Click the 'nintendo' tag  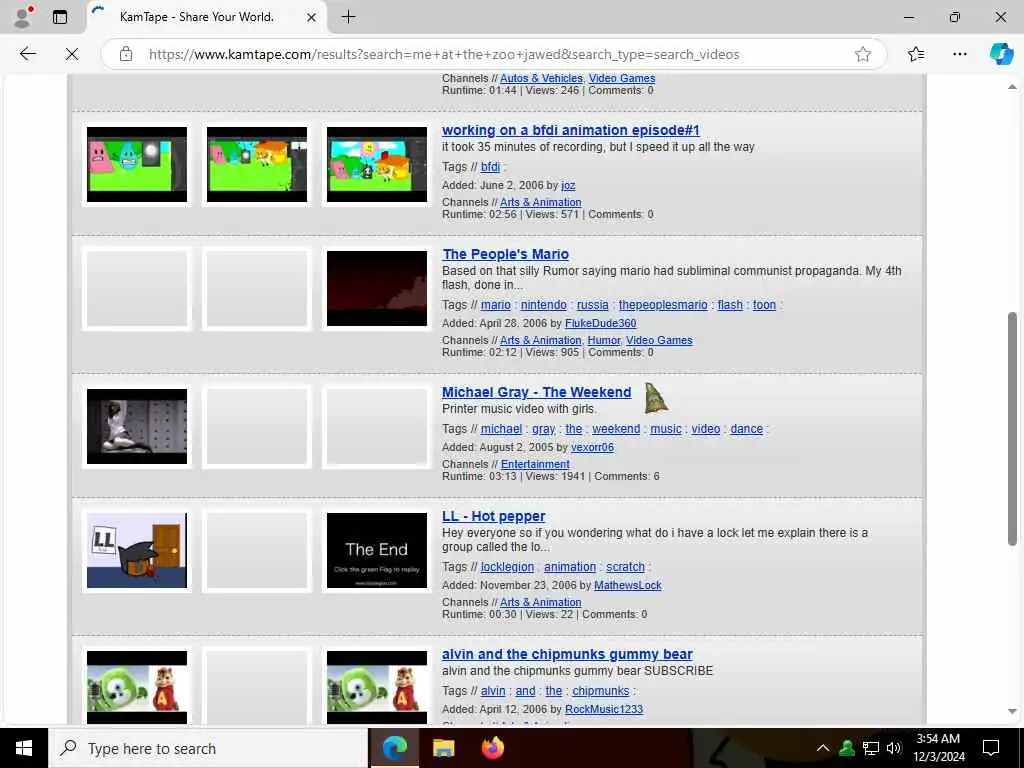point(543,305)
